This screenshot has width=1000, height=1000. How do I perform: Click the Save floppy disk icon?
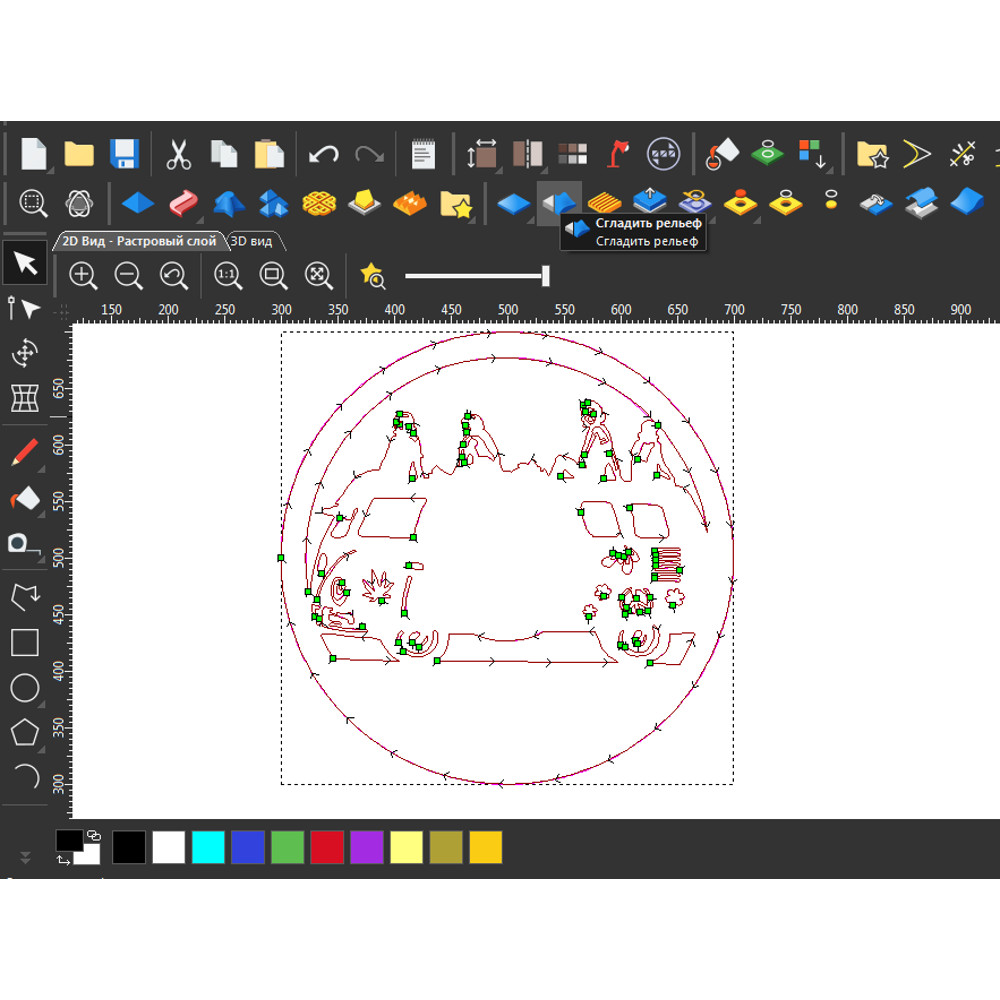[x=124, y=154]
